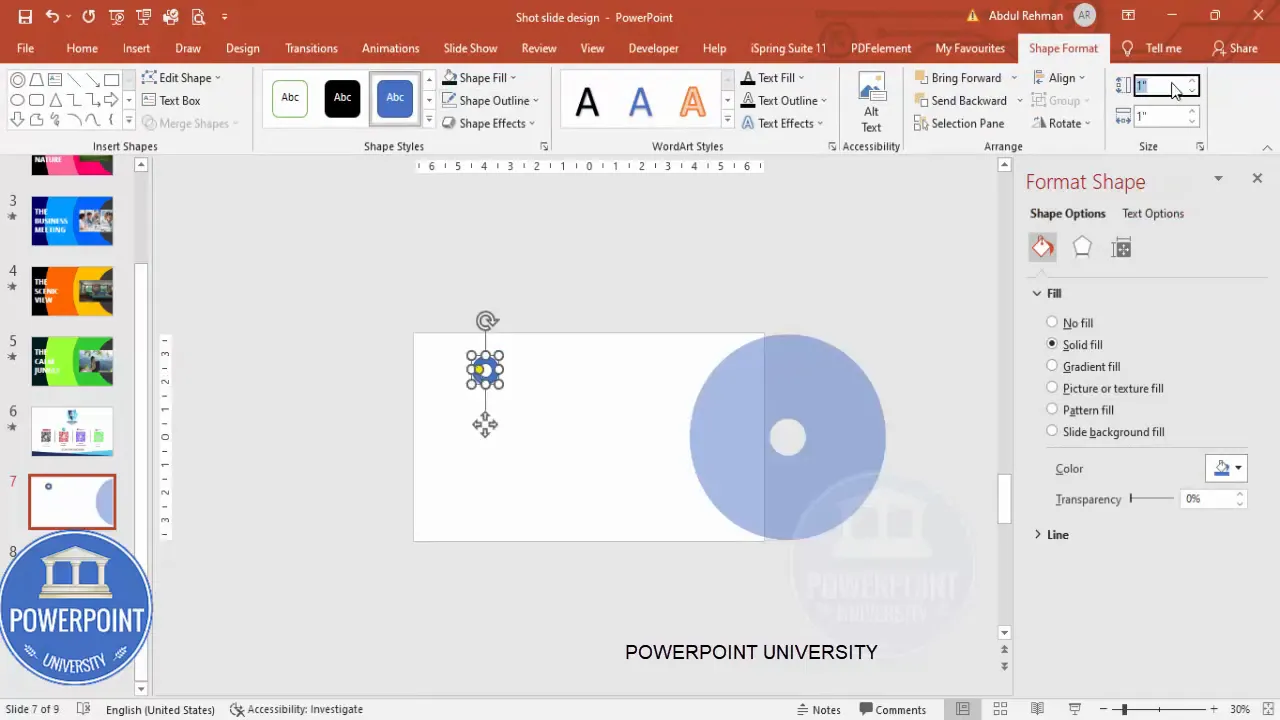Viewport: 1280px width, 720px height.
Task: Open Reading view icon in status bar
Action: pos(1037,709)
